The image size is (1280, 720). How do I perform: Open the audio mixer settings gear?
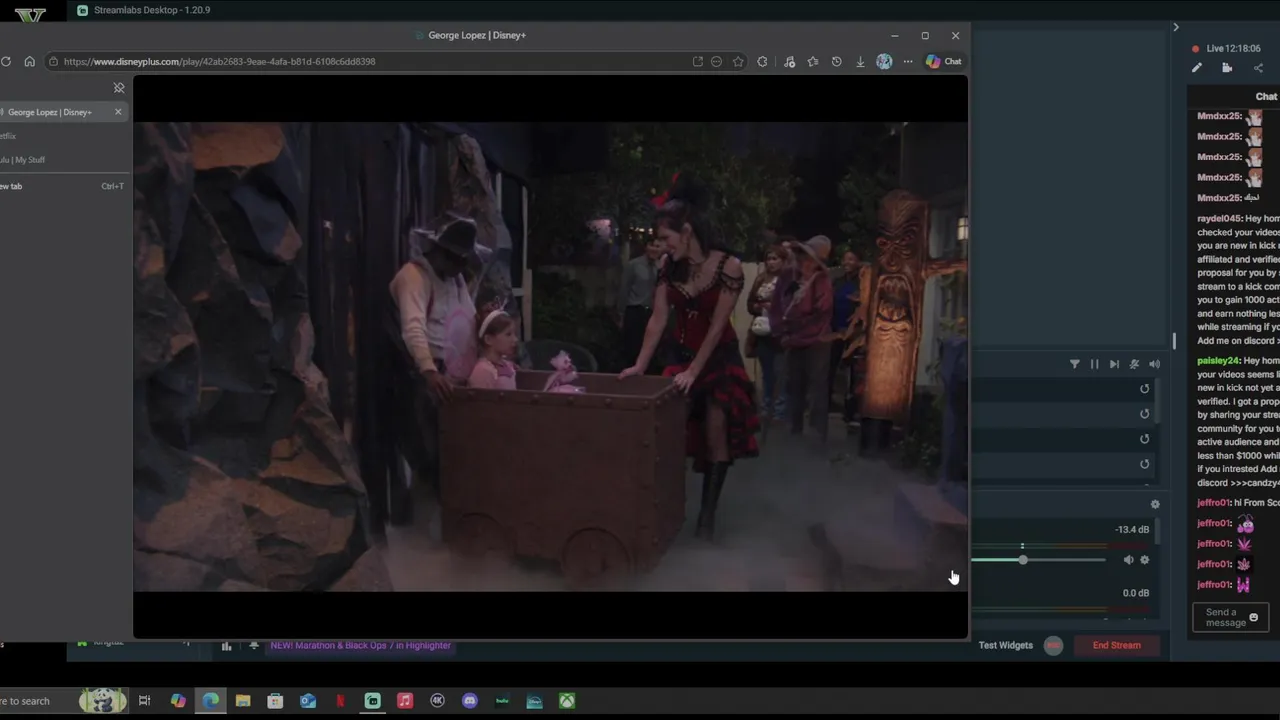[1155, 504]
